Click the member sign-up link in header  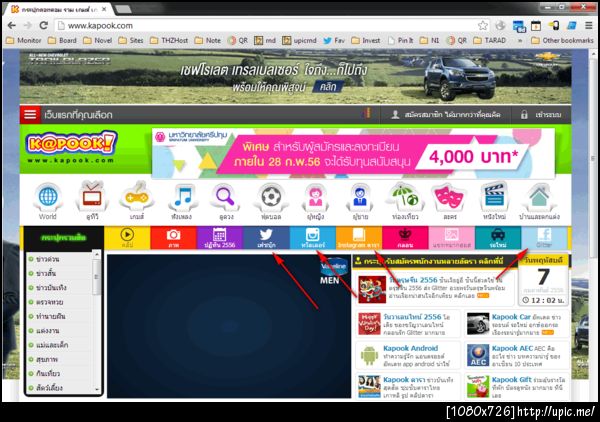445,114
